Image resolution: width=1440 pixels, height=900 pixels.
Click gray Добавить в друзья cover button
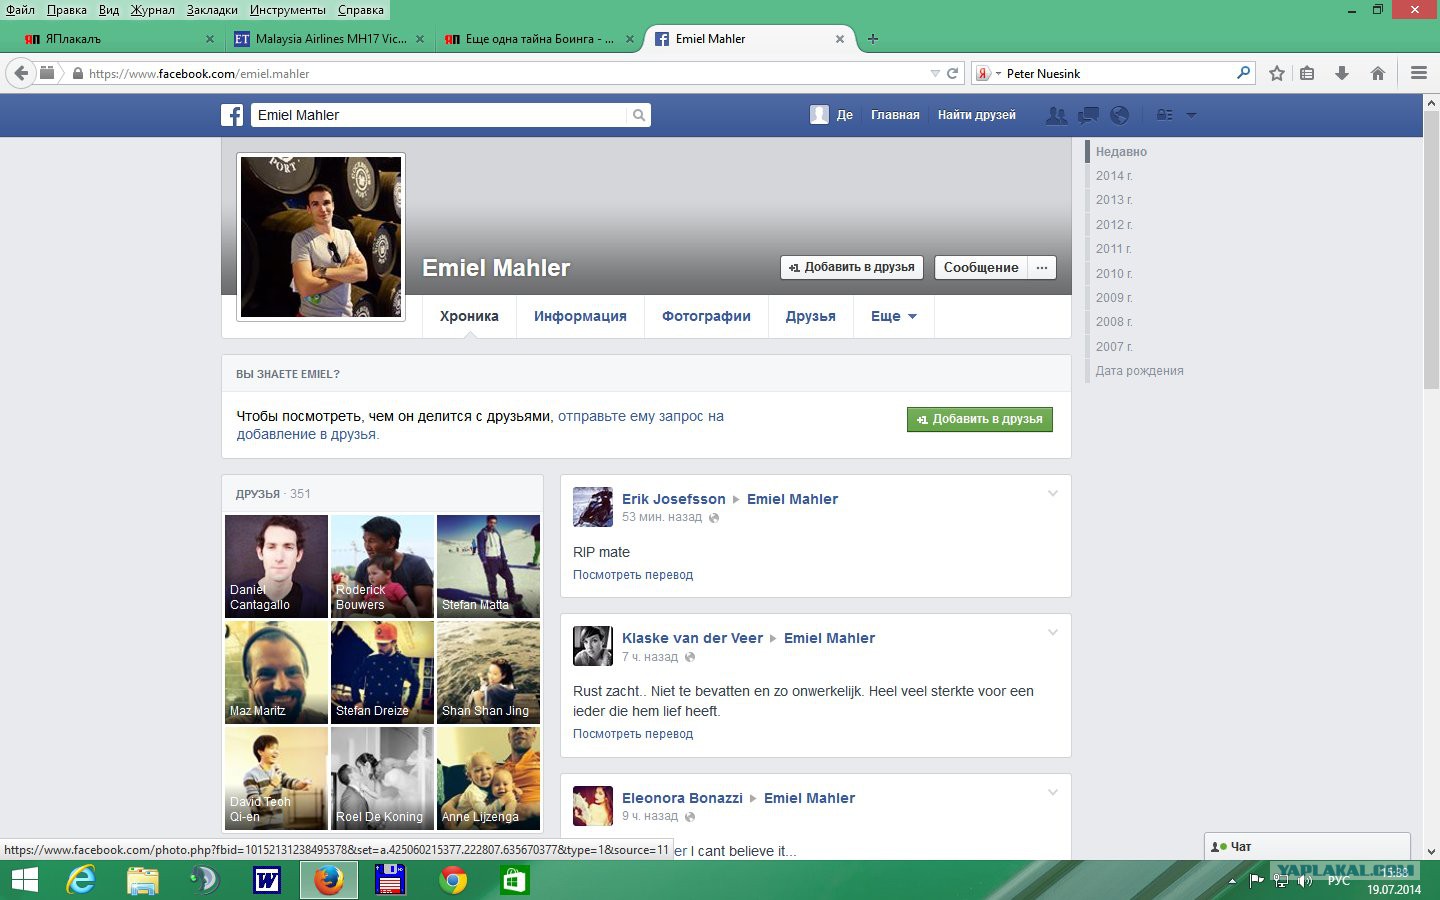(852, 267)
